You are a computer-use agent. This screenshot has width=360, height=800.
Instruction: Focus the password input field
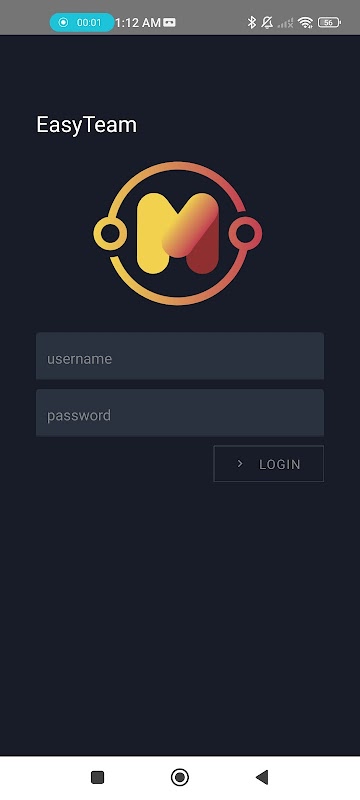point(180,413)
